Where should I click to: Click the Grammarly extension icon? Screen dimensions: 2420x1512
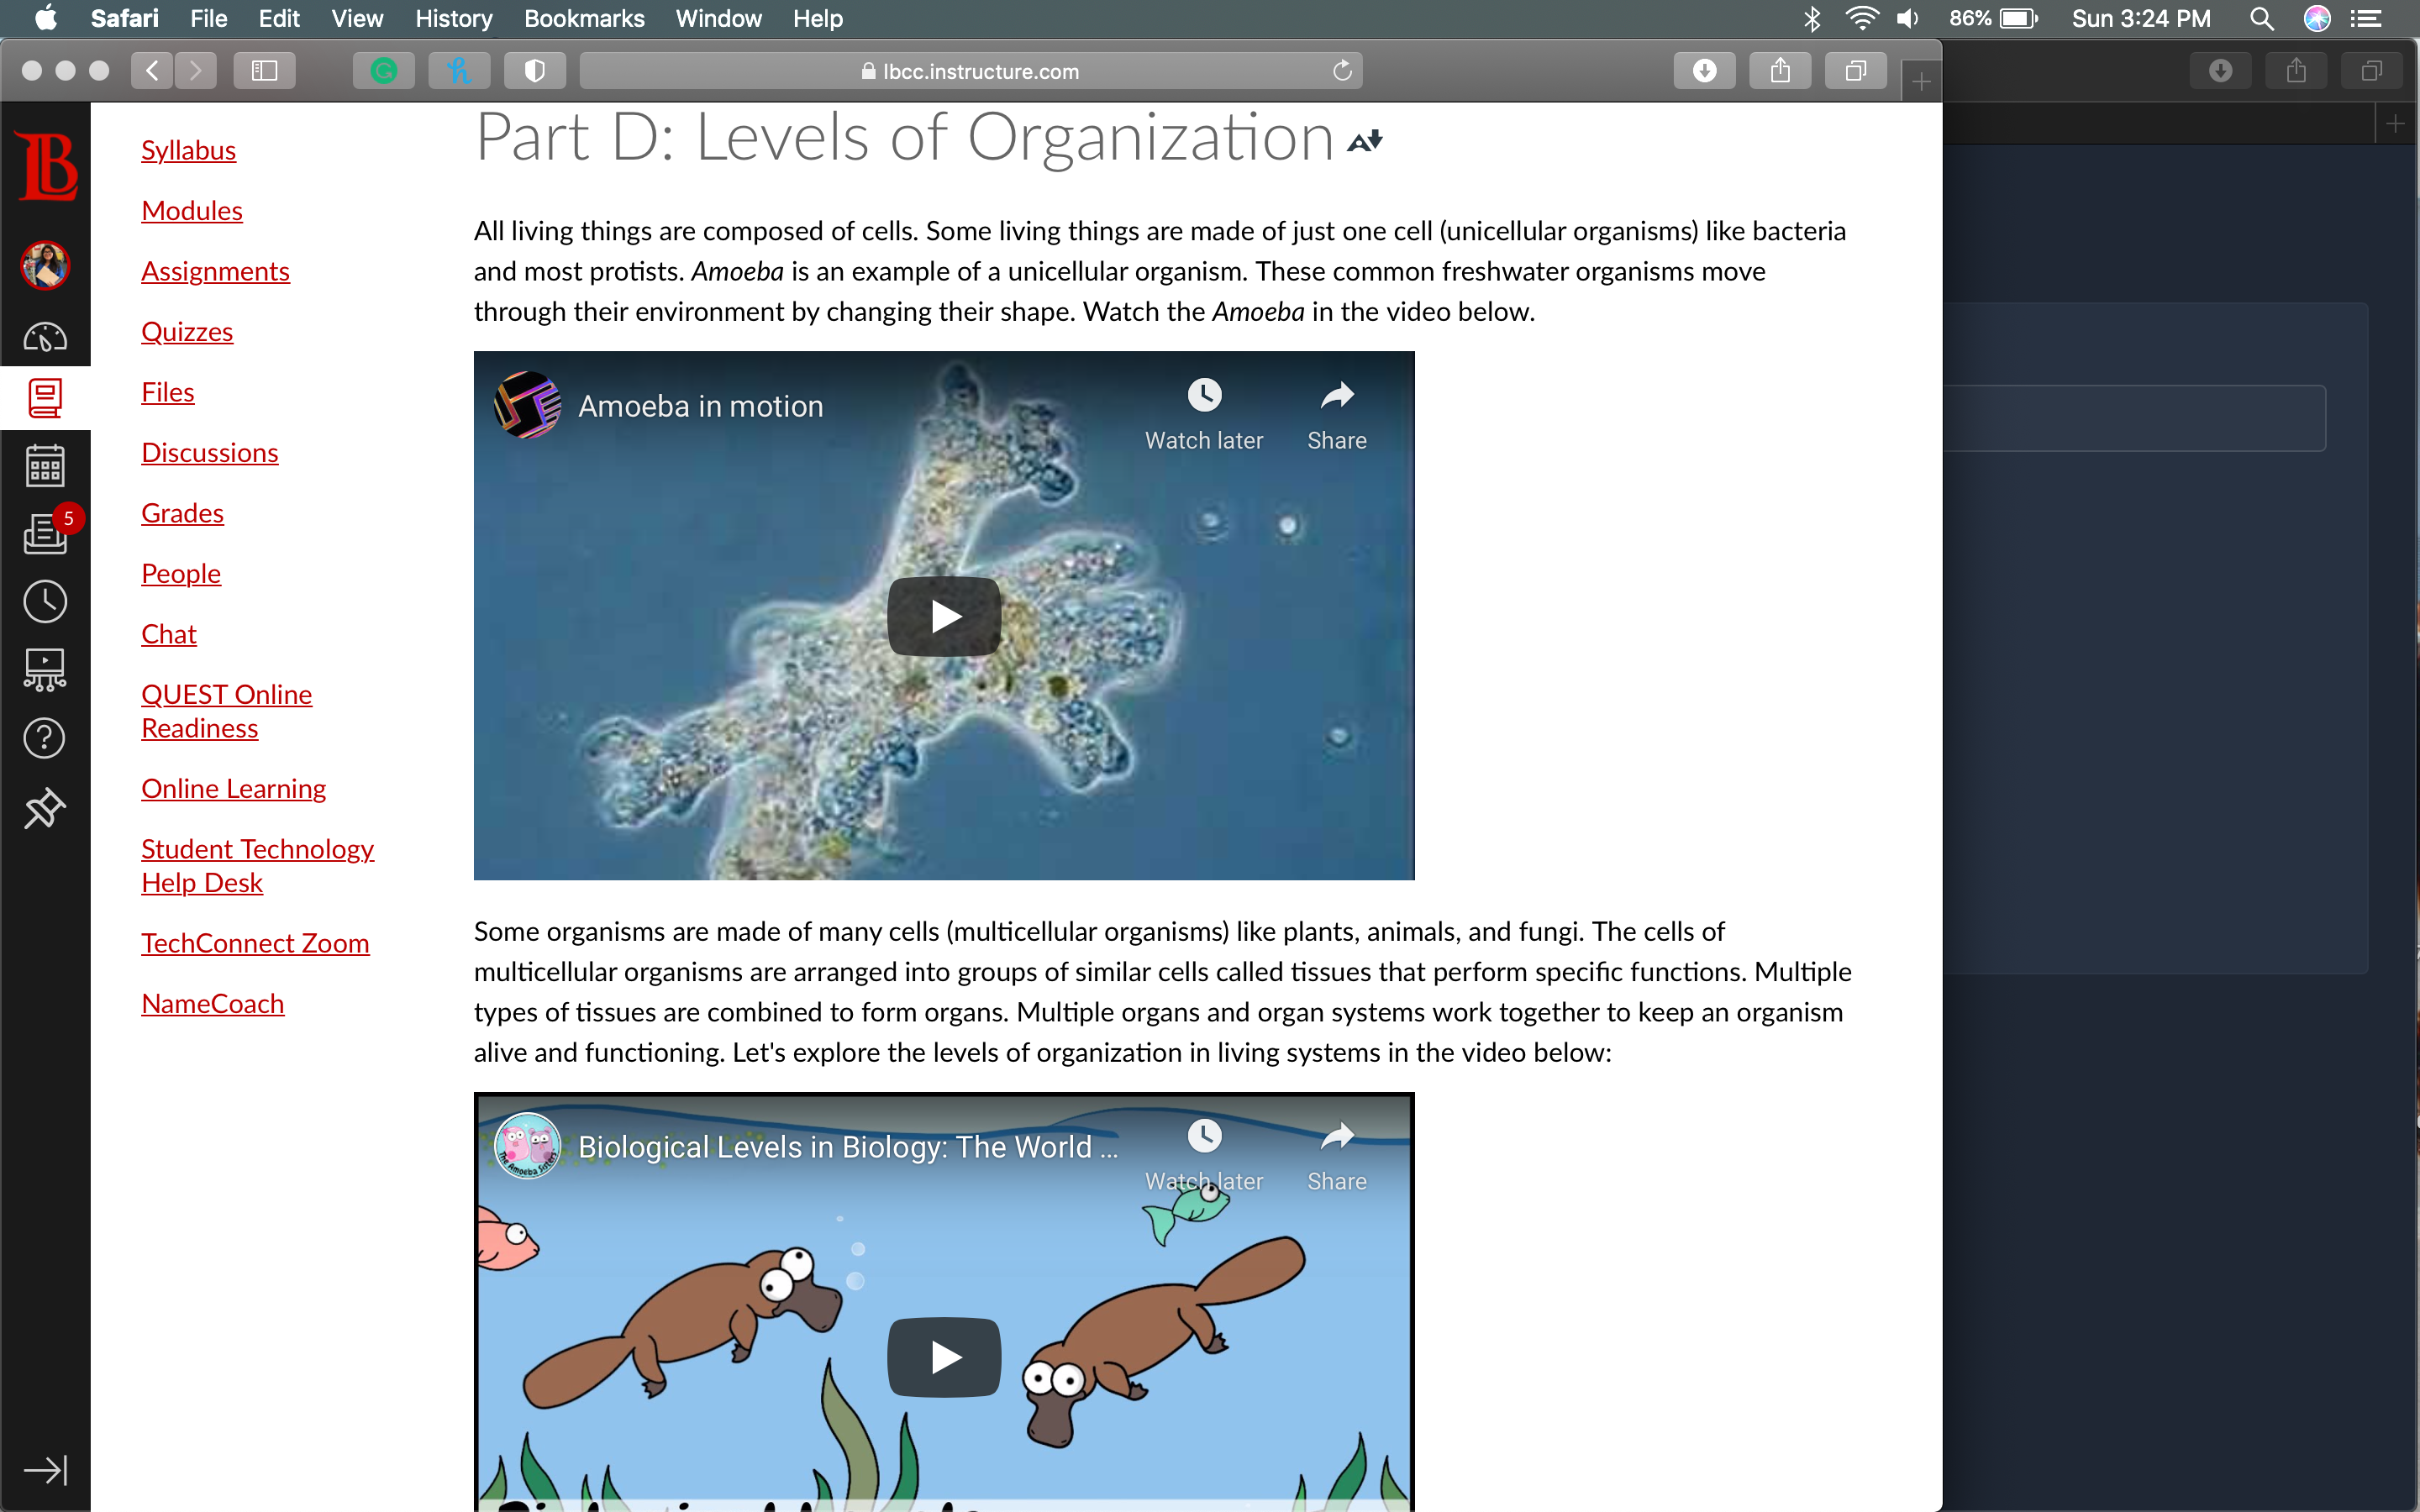pos(384,71)
